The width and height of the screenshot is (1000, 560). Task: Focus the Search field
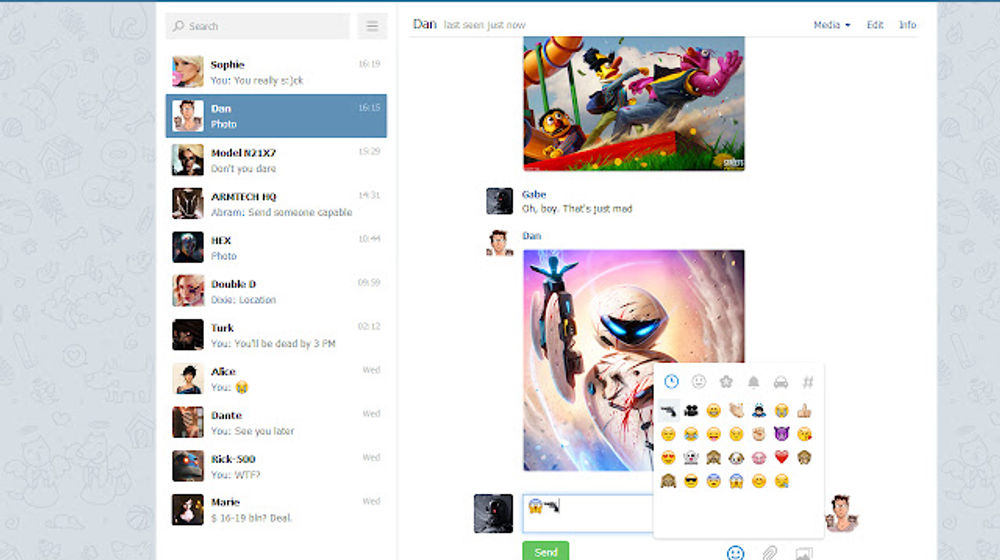pos(258,26)
